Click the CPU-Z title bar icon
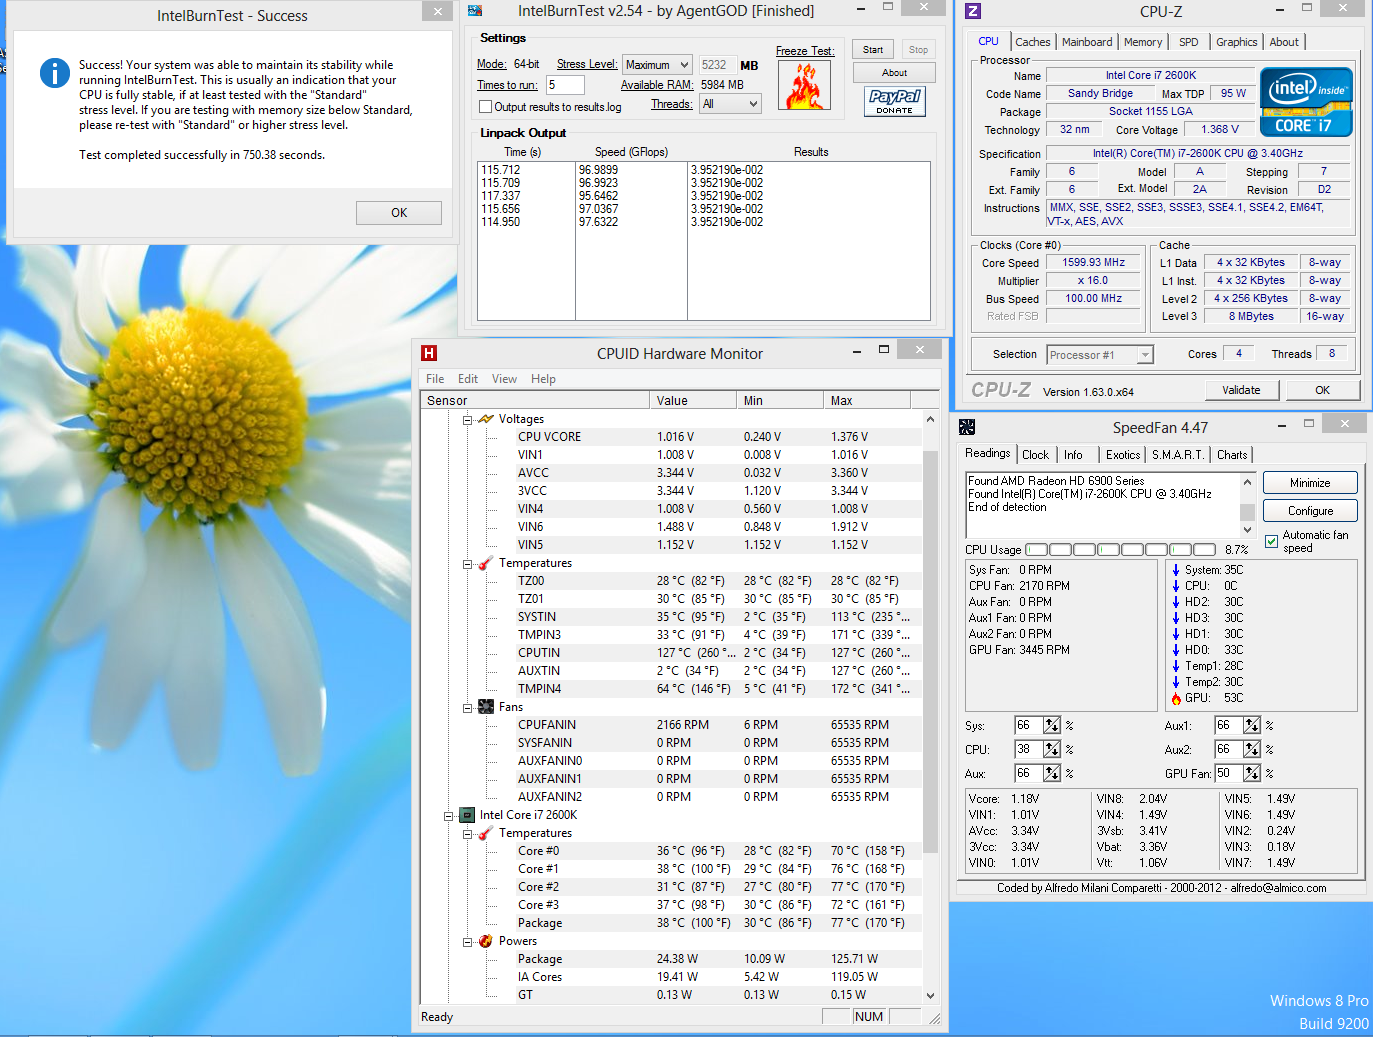1373x1037 pixels. click(x=973, y=11)
